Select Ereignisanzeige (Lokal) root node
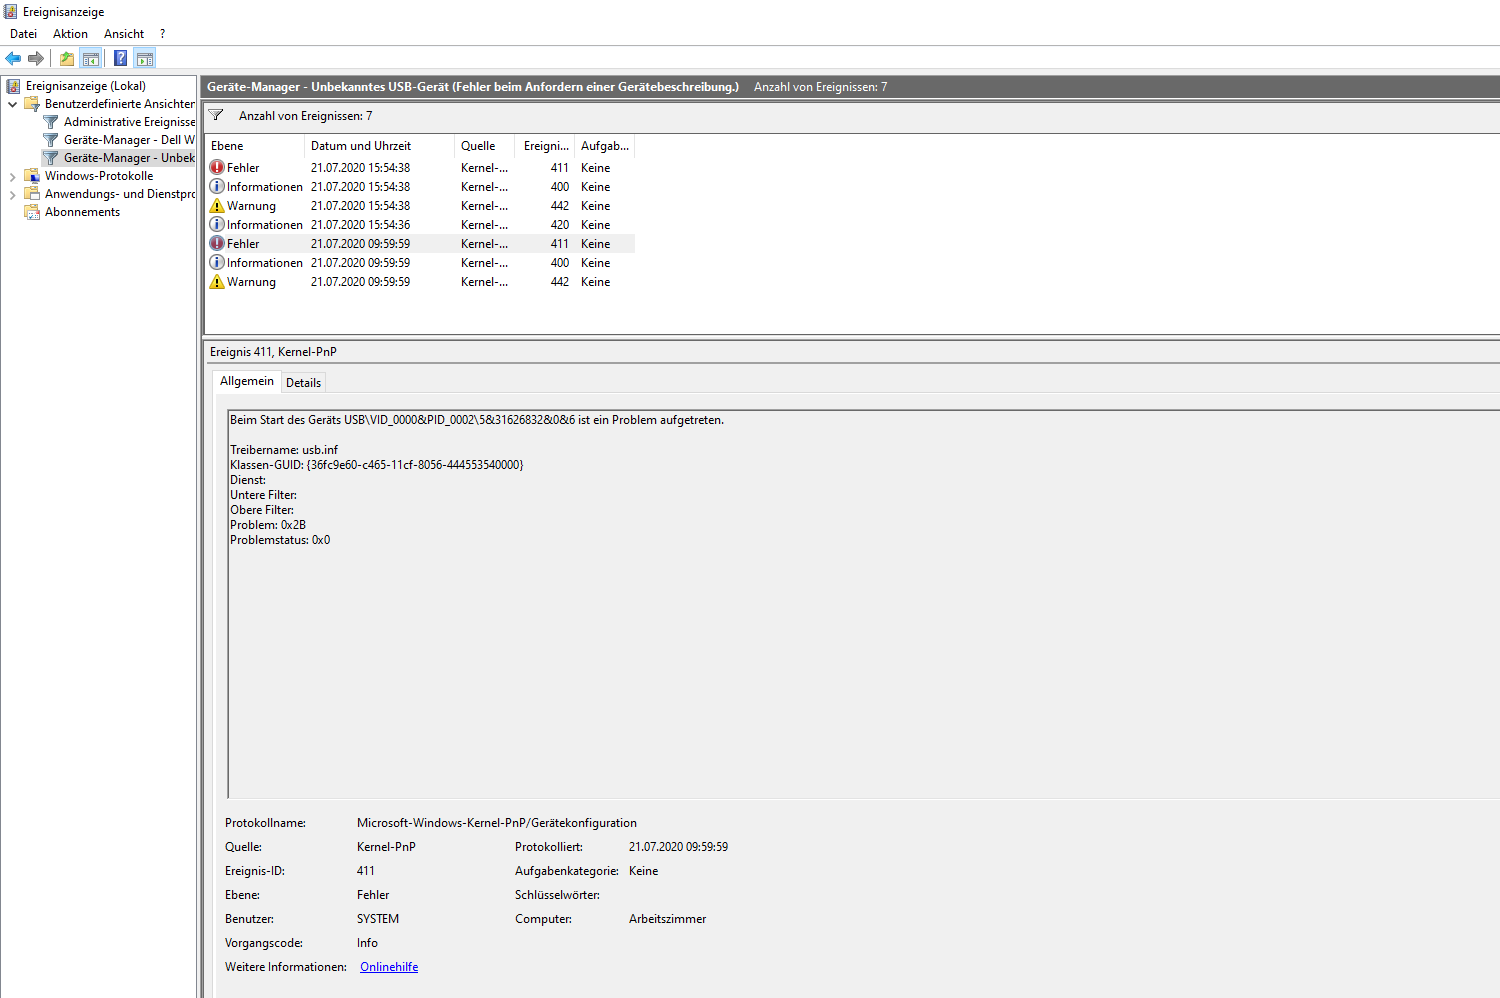This screenshot has height=998, width=1500. (86, 86)
